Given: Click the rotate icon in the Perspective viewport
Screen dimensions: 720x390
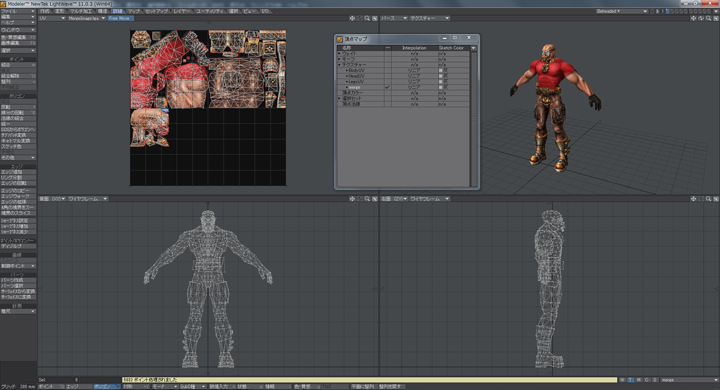Looking at the screenshot, I should coord(701,18).
